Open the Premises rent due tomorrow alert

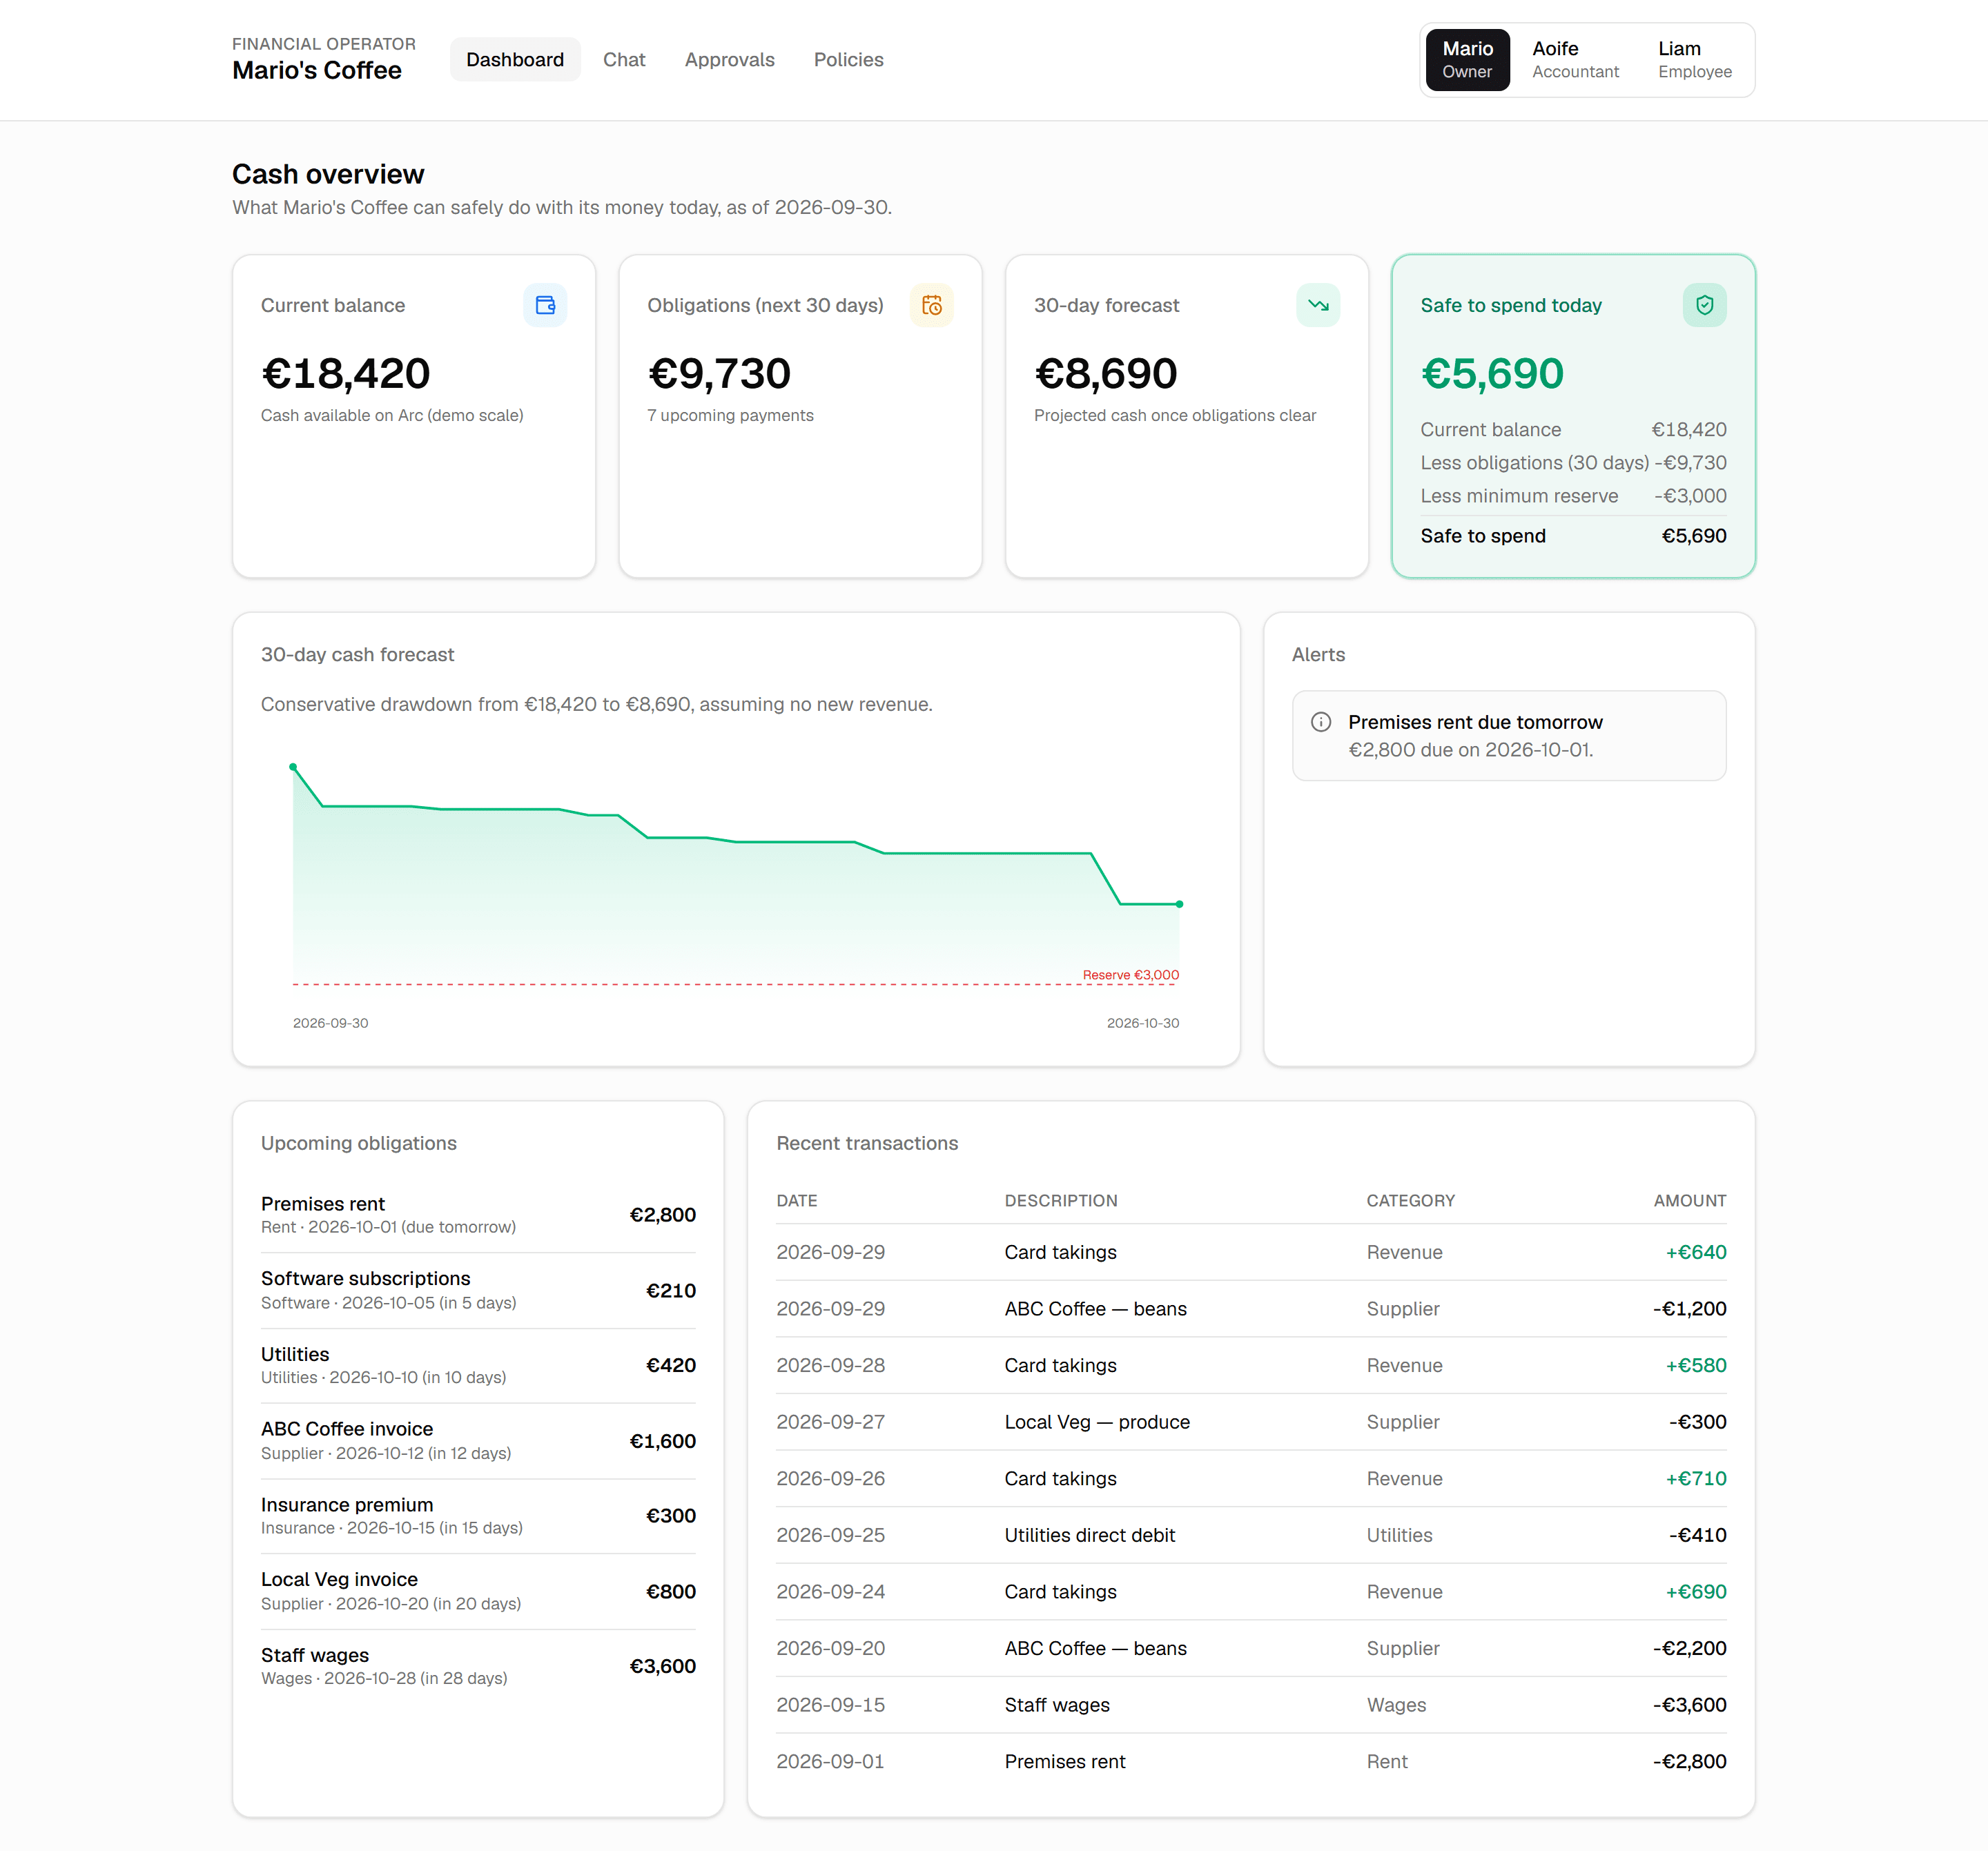pos(1508,736)
